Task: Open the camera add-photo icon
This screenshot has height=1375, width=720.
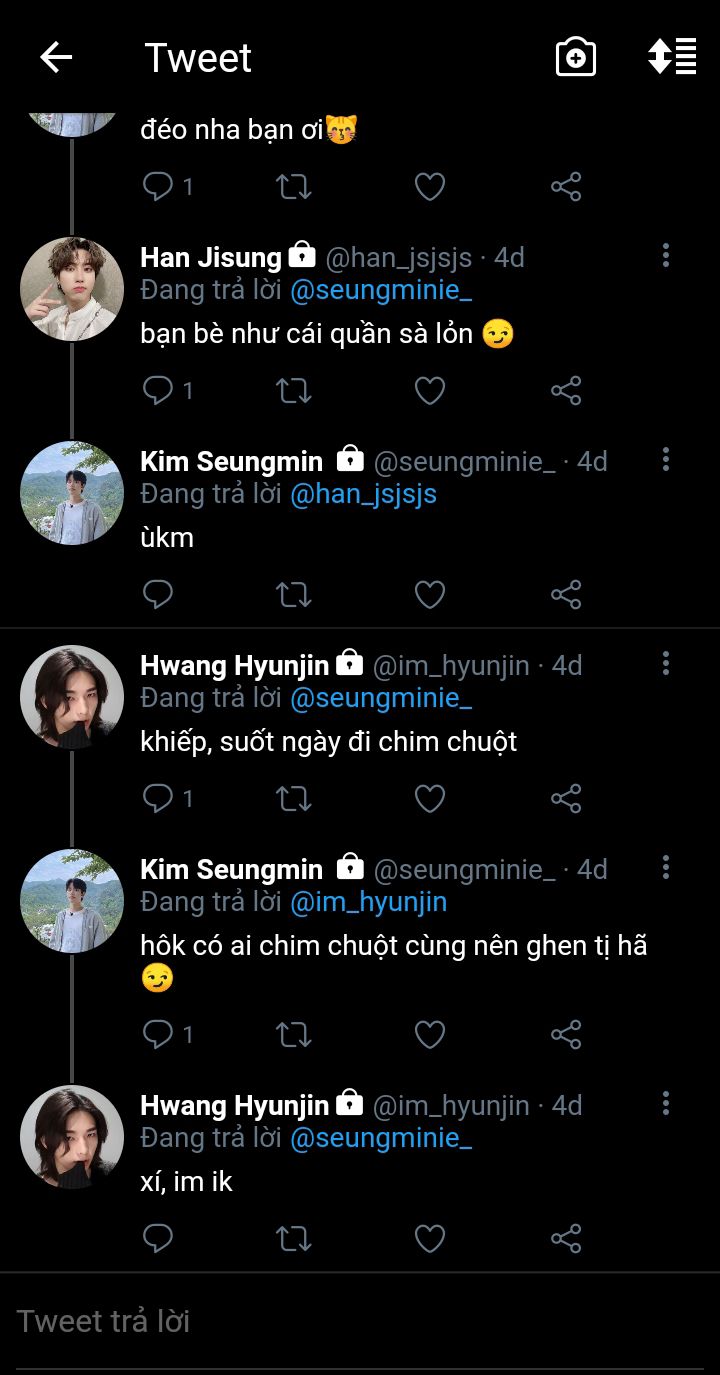Action: (x=576, y=58)
